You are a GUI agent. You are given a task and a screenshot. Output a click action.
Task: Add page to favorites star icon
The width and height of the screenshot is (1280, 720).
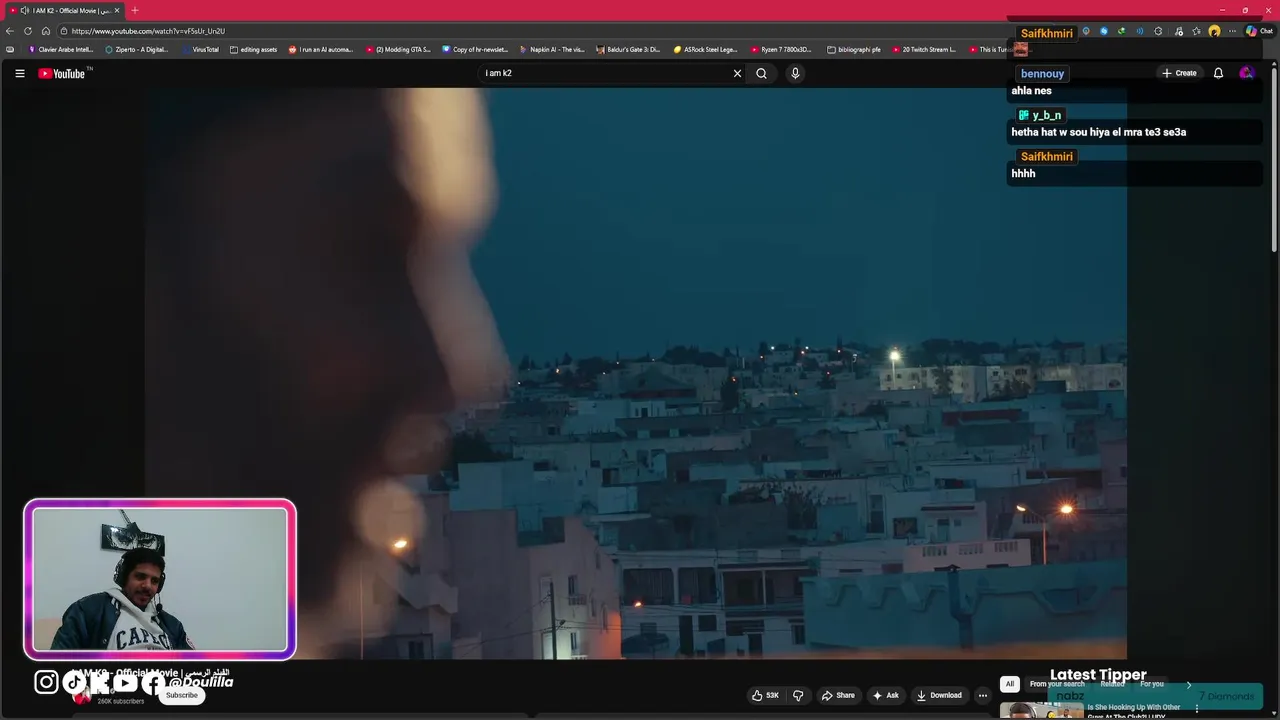[1196, 31]
